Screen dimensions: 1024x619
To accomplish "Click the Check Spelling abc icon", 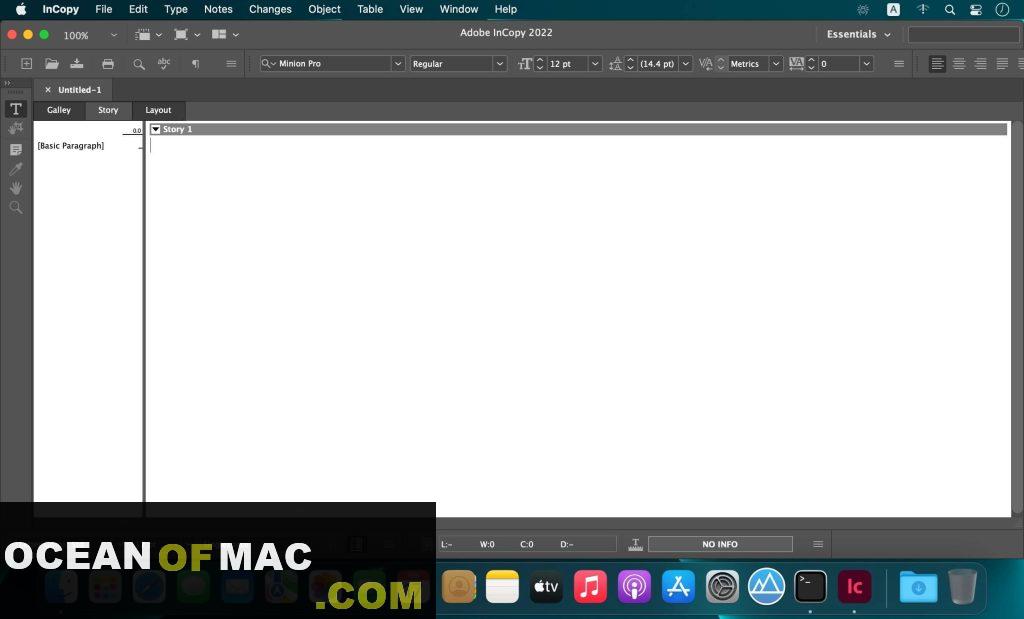I will (164, 63).
